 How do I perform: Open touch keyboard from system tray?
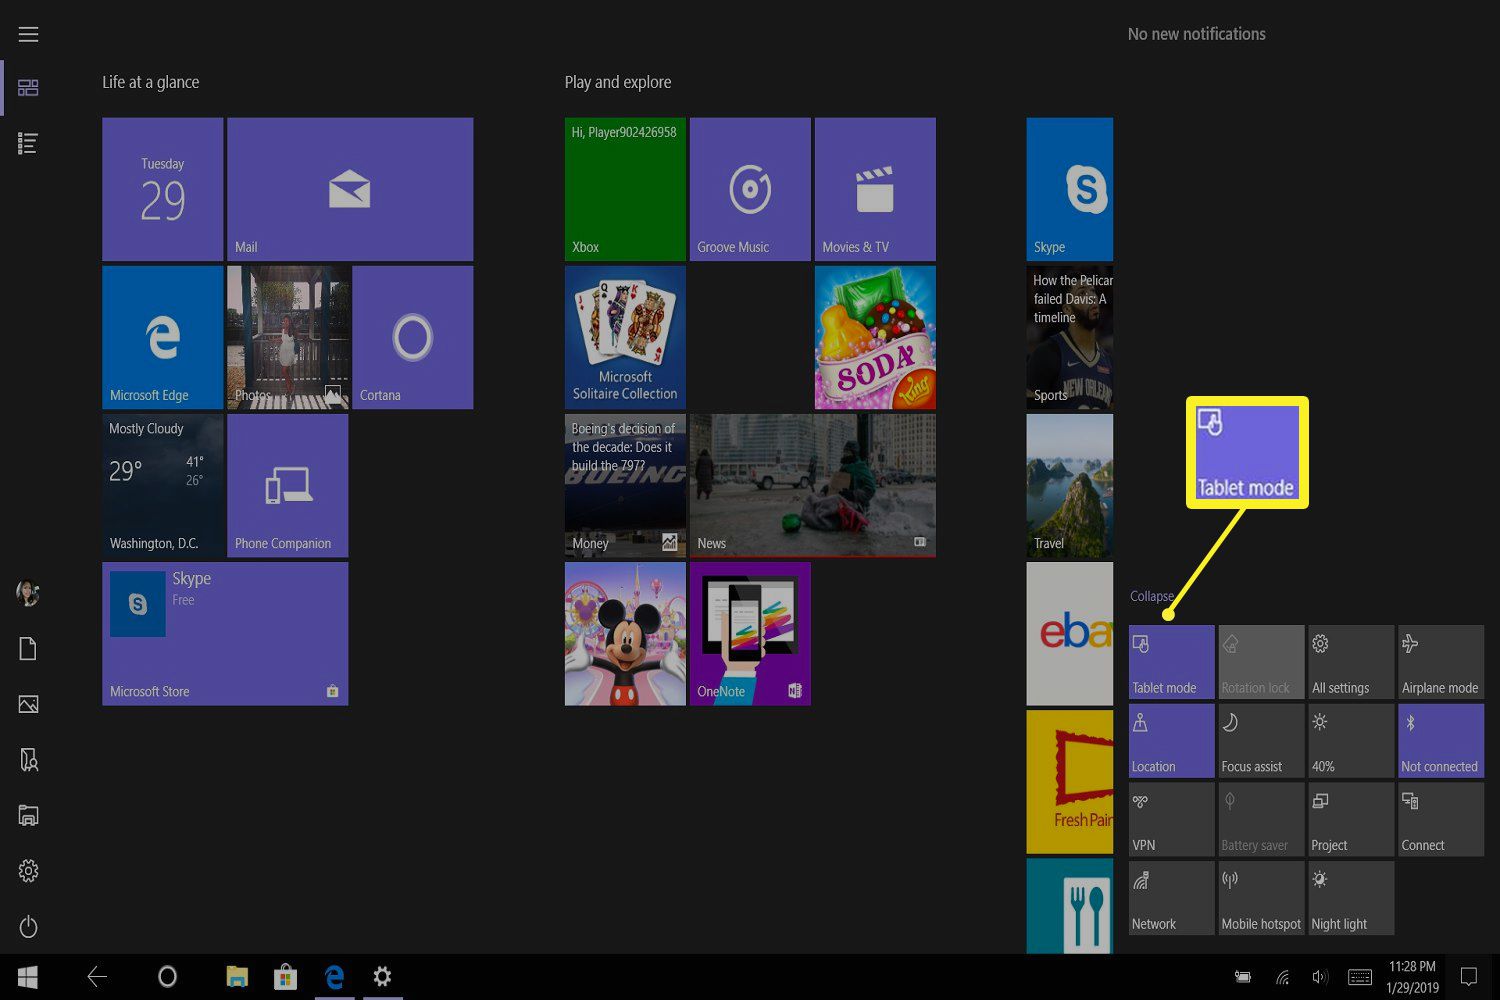(x=1360, y=977)
